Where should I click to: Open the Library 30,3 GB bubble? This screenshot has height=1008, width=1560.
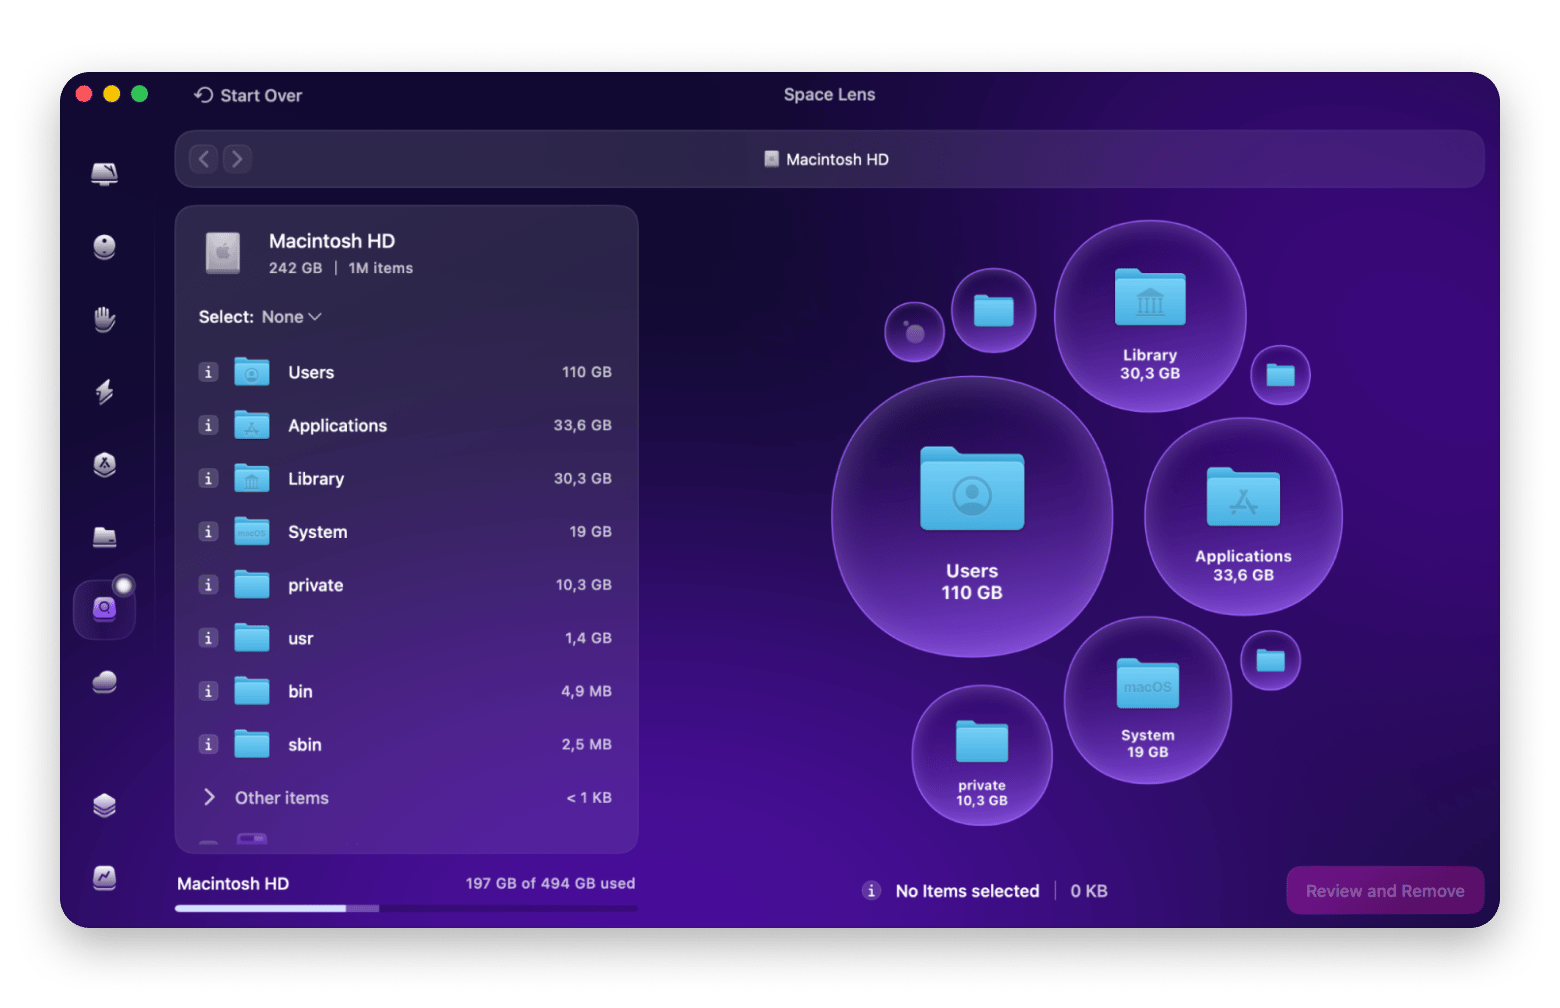click(x=1150, y=316)
